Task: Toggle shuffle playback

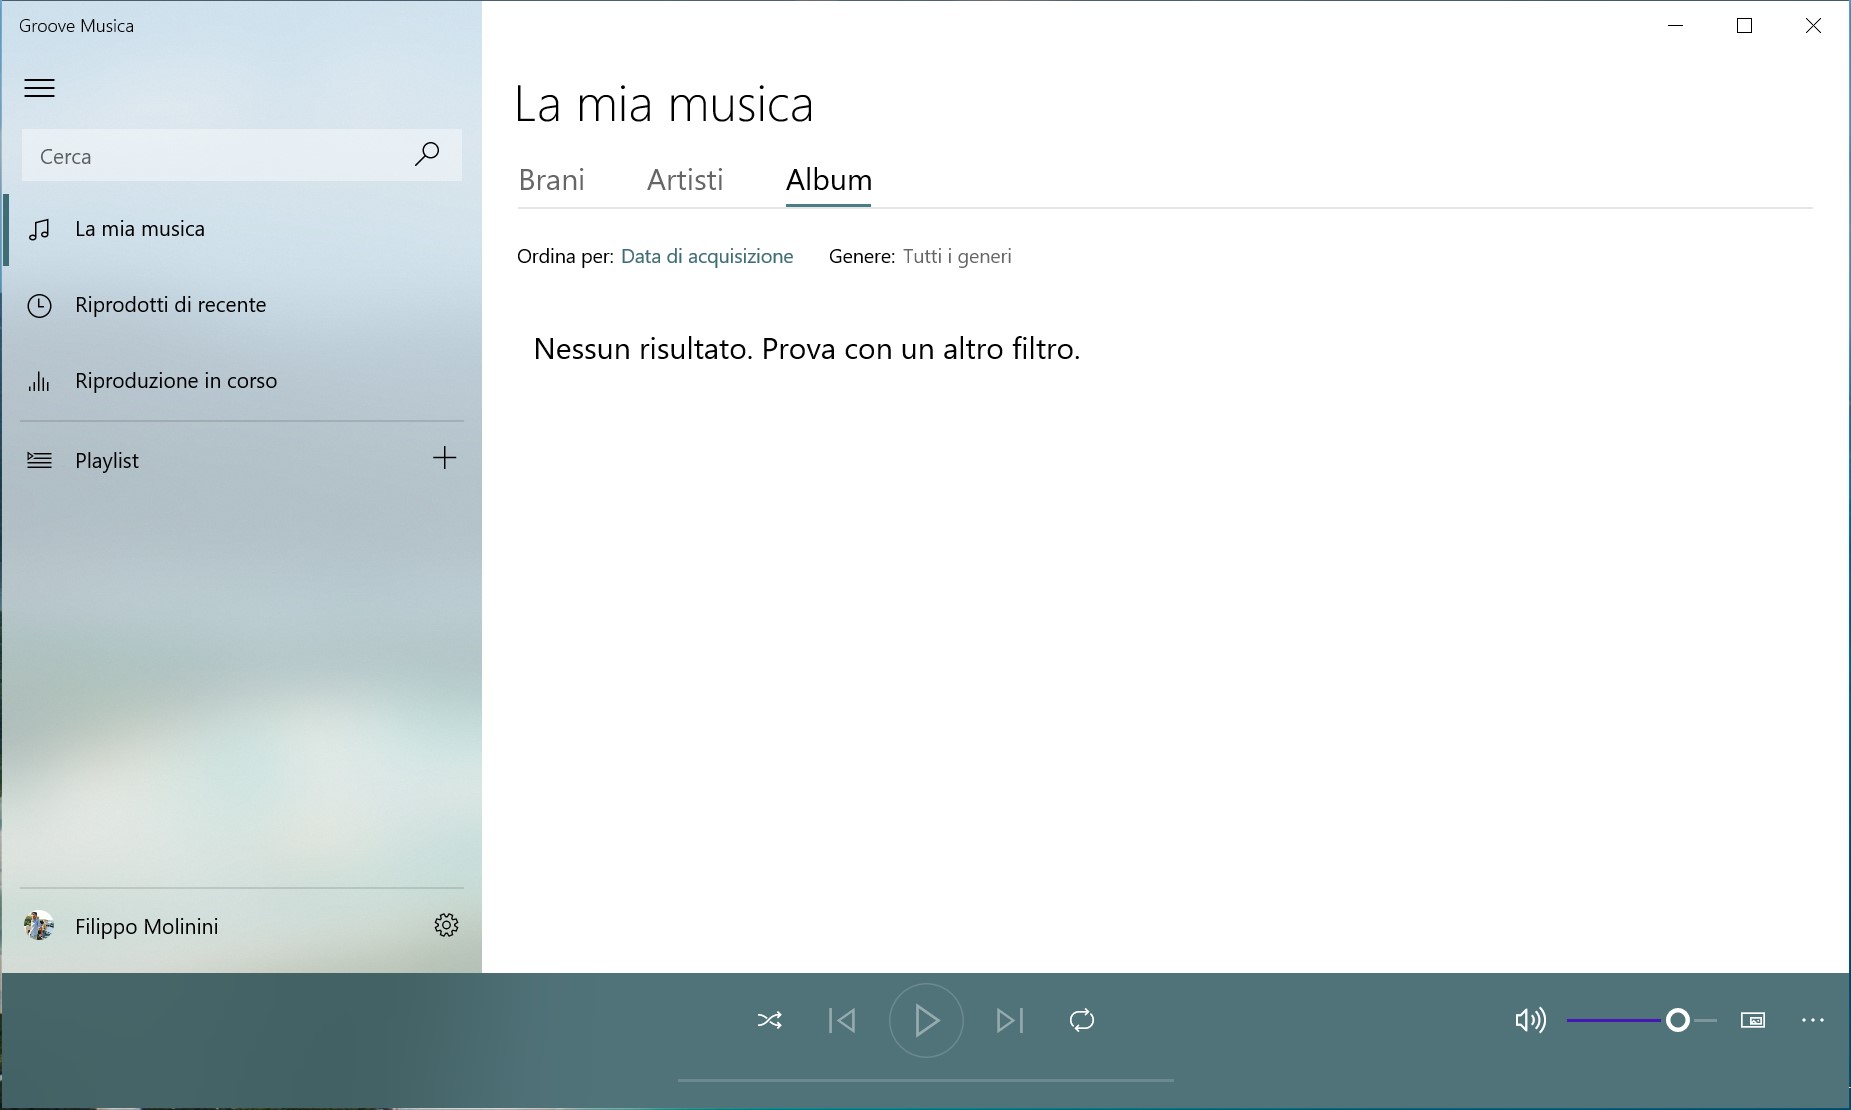Action: pyautogui.click(x=770, y=1020)
